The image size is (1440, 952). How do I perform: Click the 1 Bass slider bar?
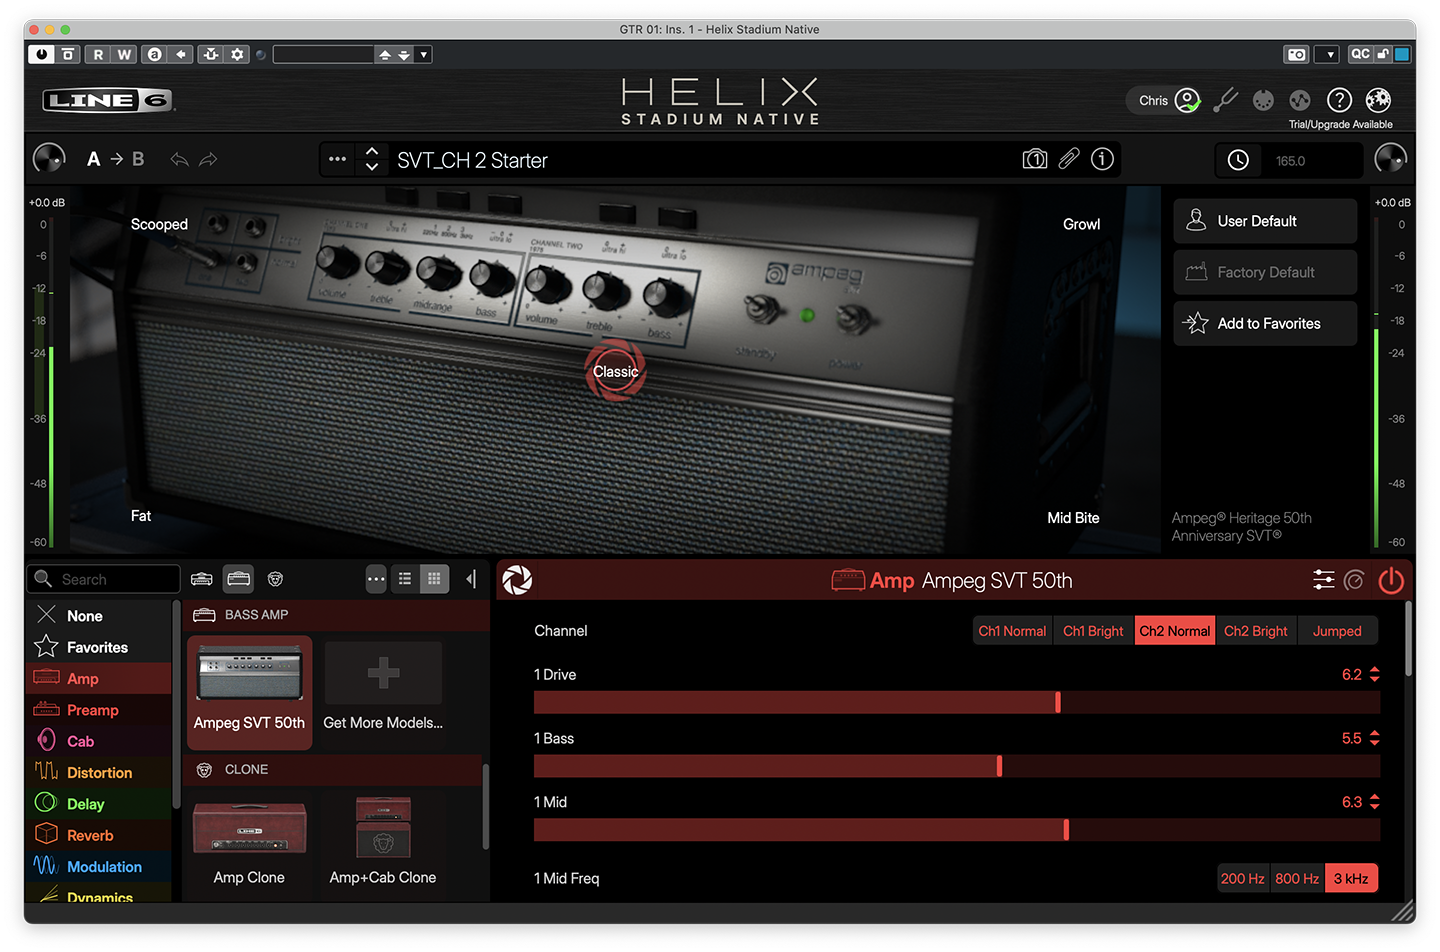pos(957,766)
